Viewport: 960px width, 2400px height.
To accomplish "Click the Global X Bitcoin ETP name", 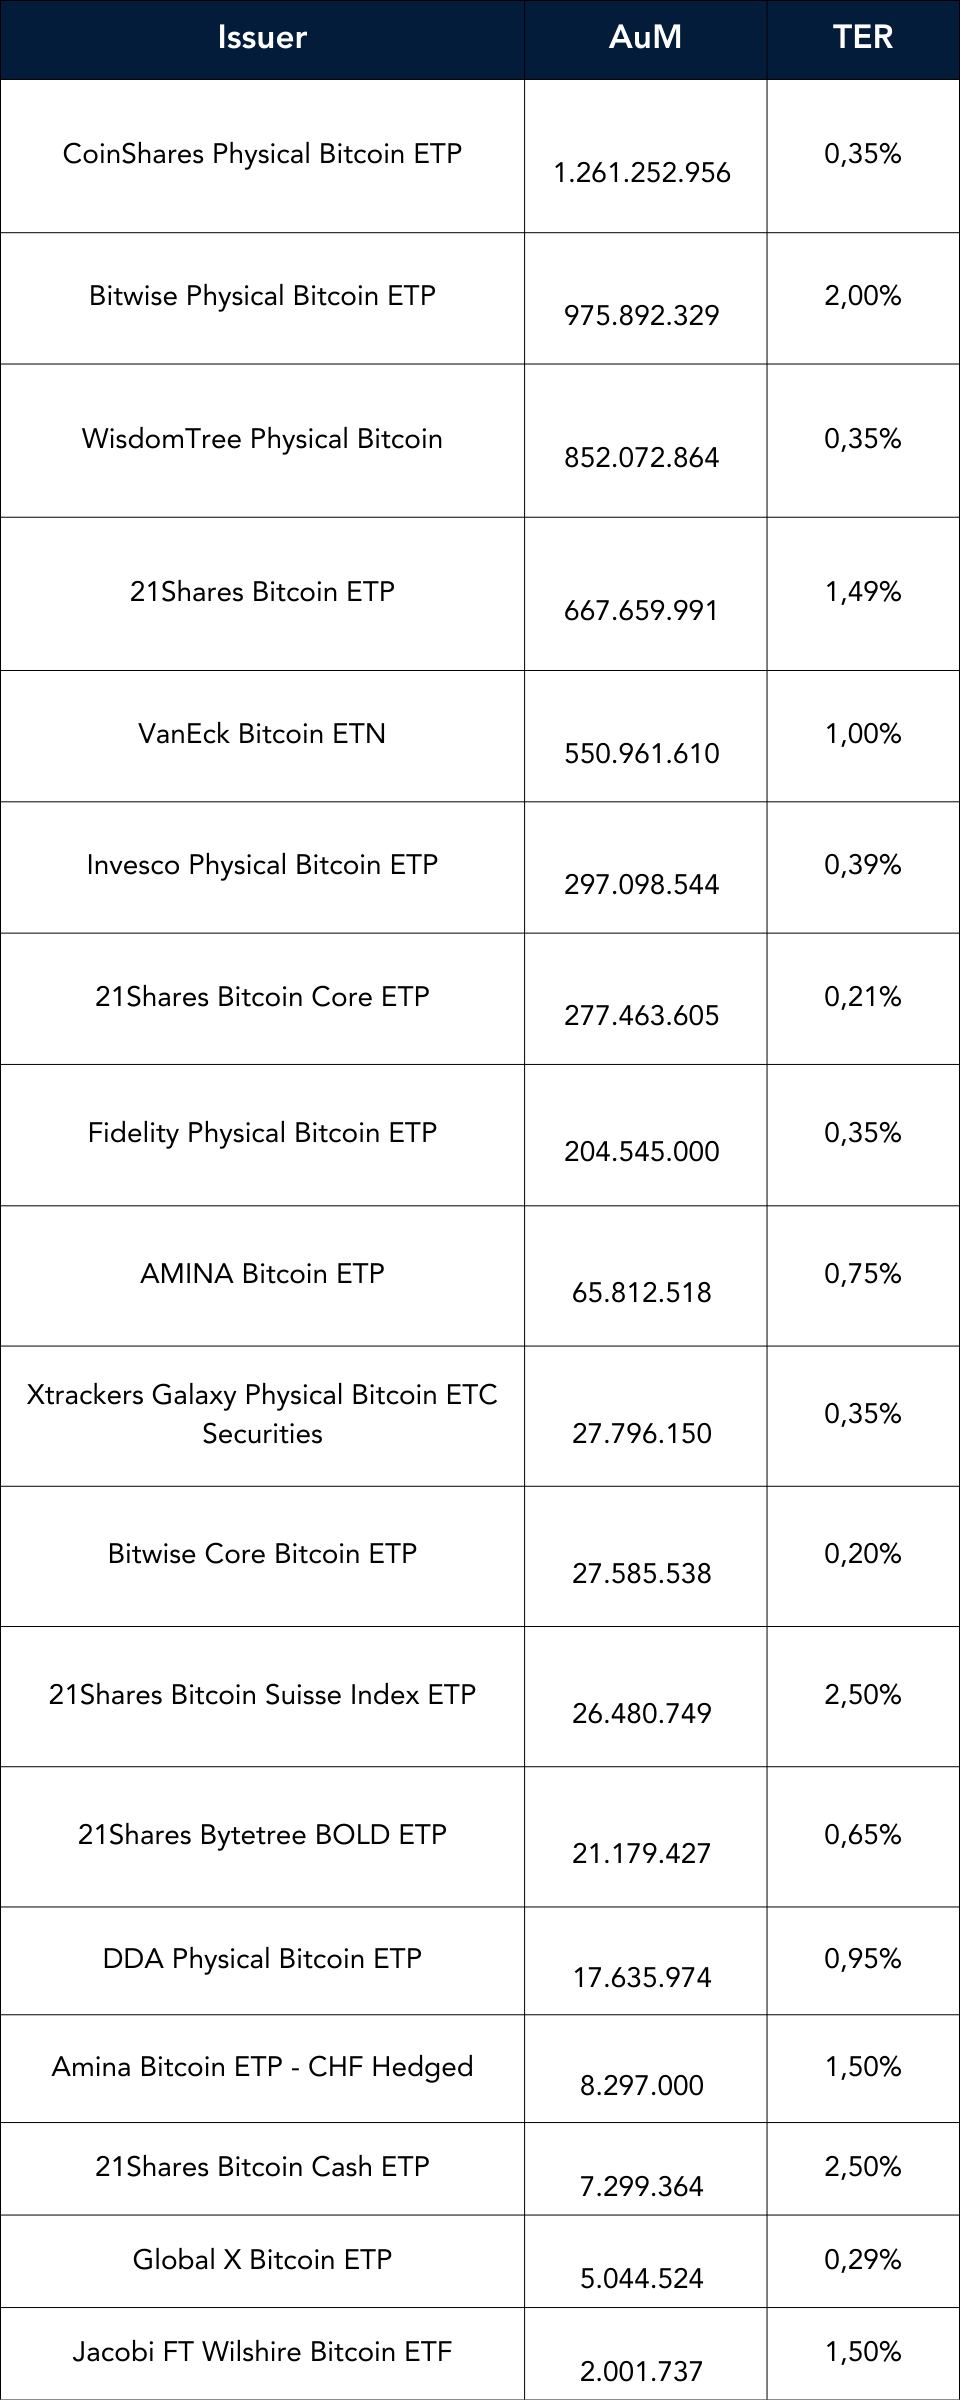I will point(262,2260).
